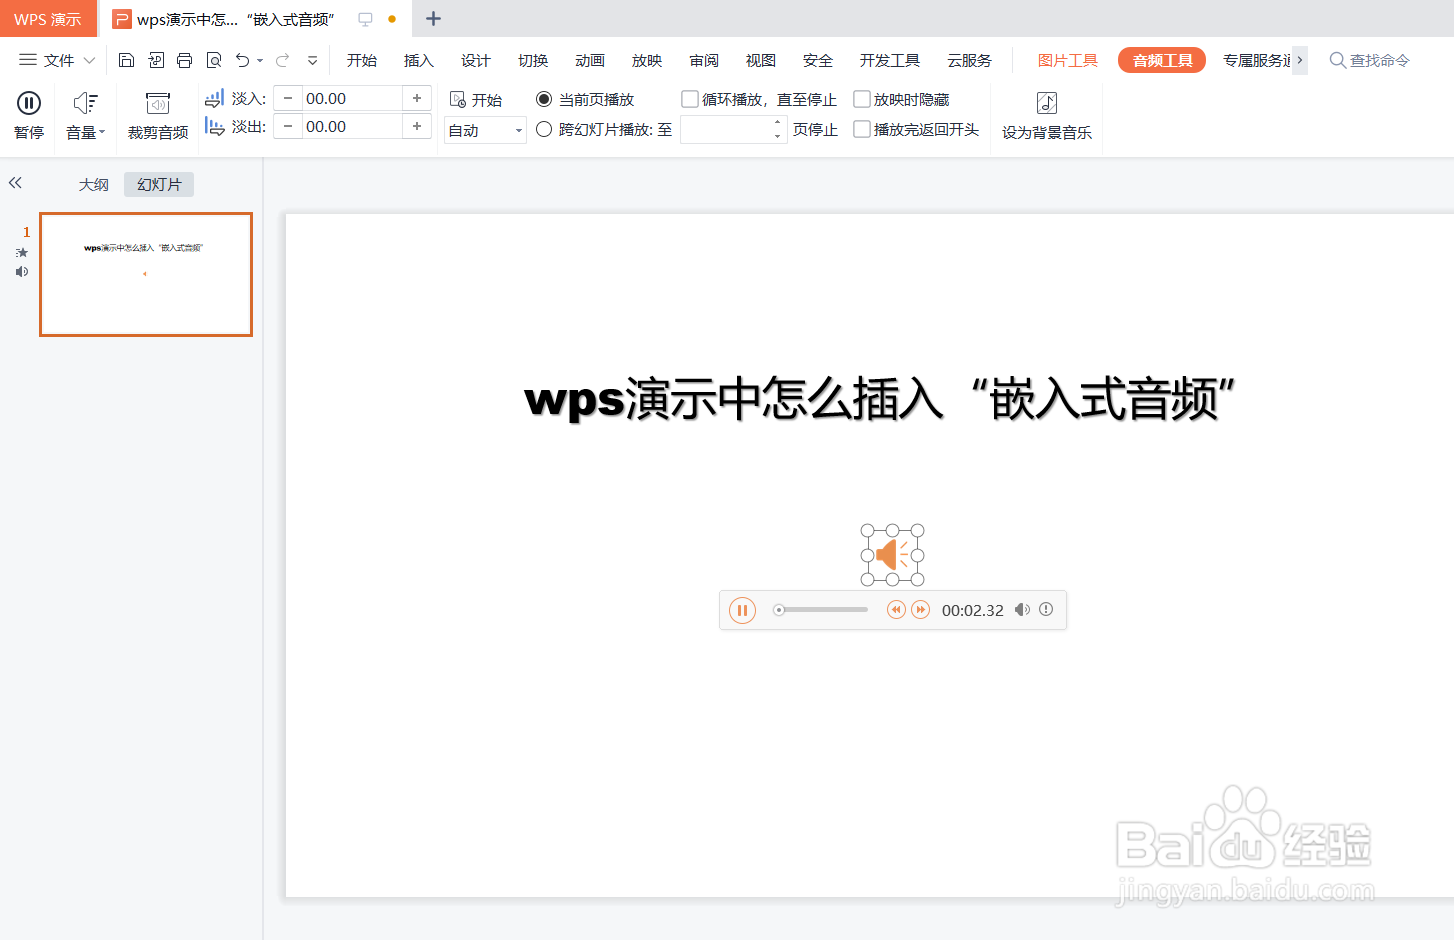Click the presentation screen icon in tab
Screen dimensions: 1454x940
[365, 19]
